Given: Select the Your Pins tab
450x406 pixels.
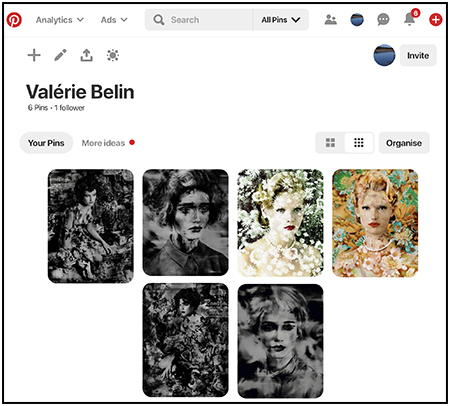Looking at the screenshot, I should click(x=46, y=143).
